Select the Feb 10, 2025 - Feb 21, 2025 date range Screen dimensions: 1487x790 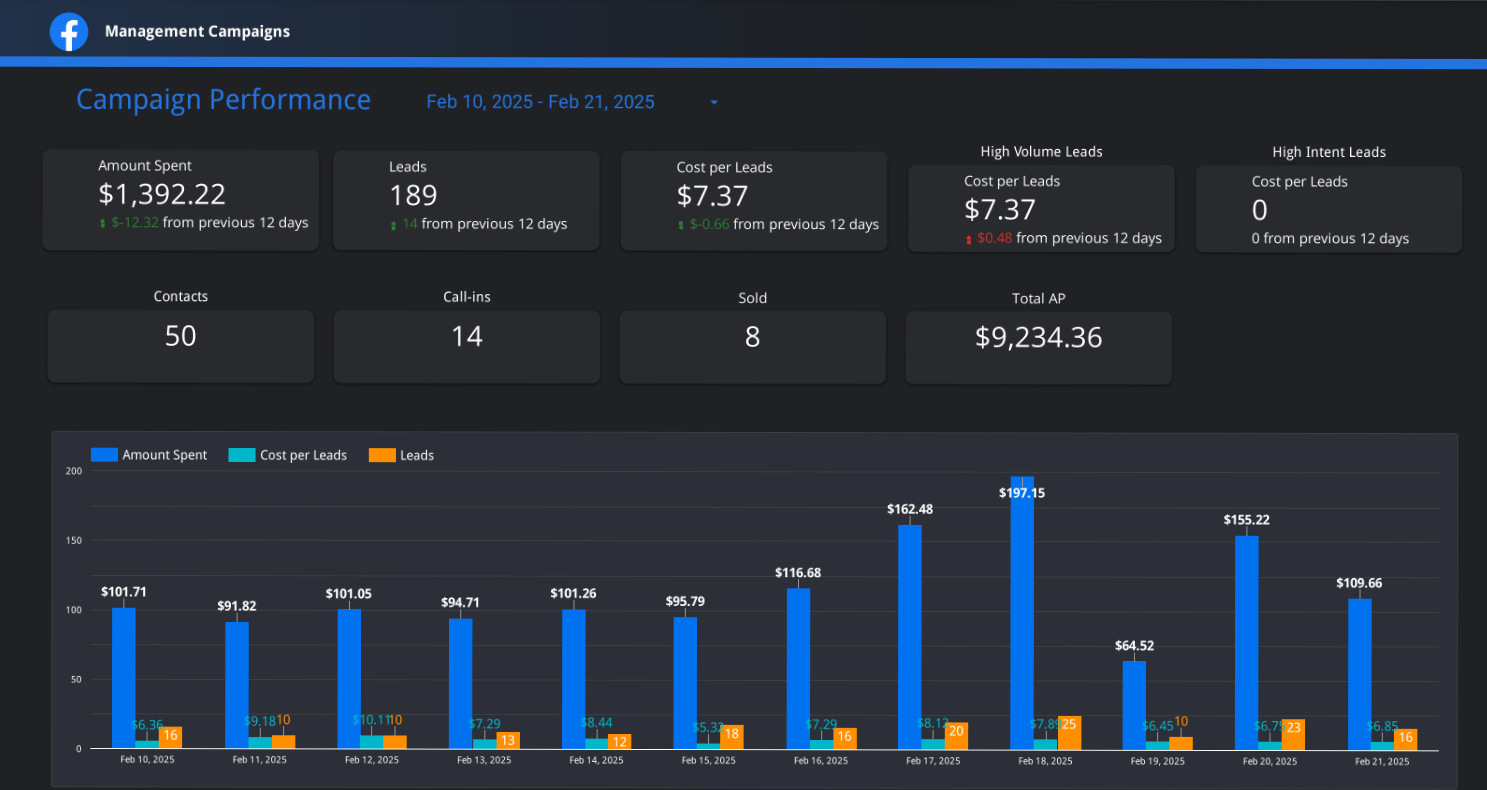point(540,102)
